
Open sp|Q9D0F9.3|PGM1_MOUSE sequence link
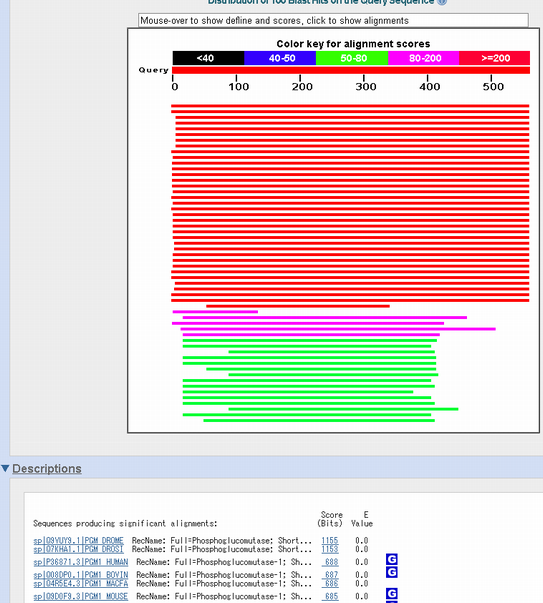(81, 596)
